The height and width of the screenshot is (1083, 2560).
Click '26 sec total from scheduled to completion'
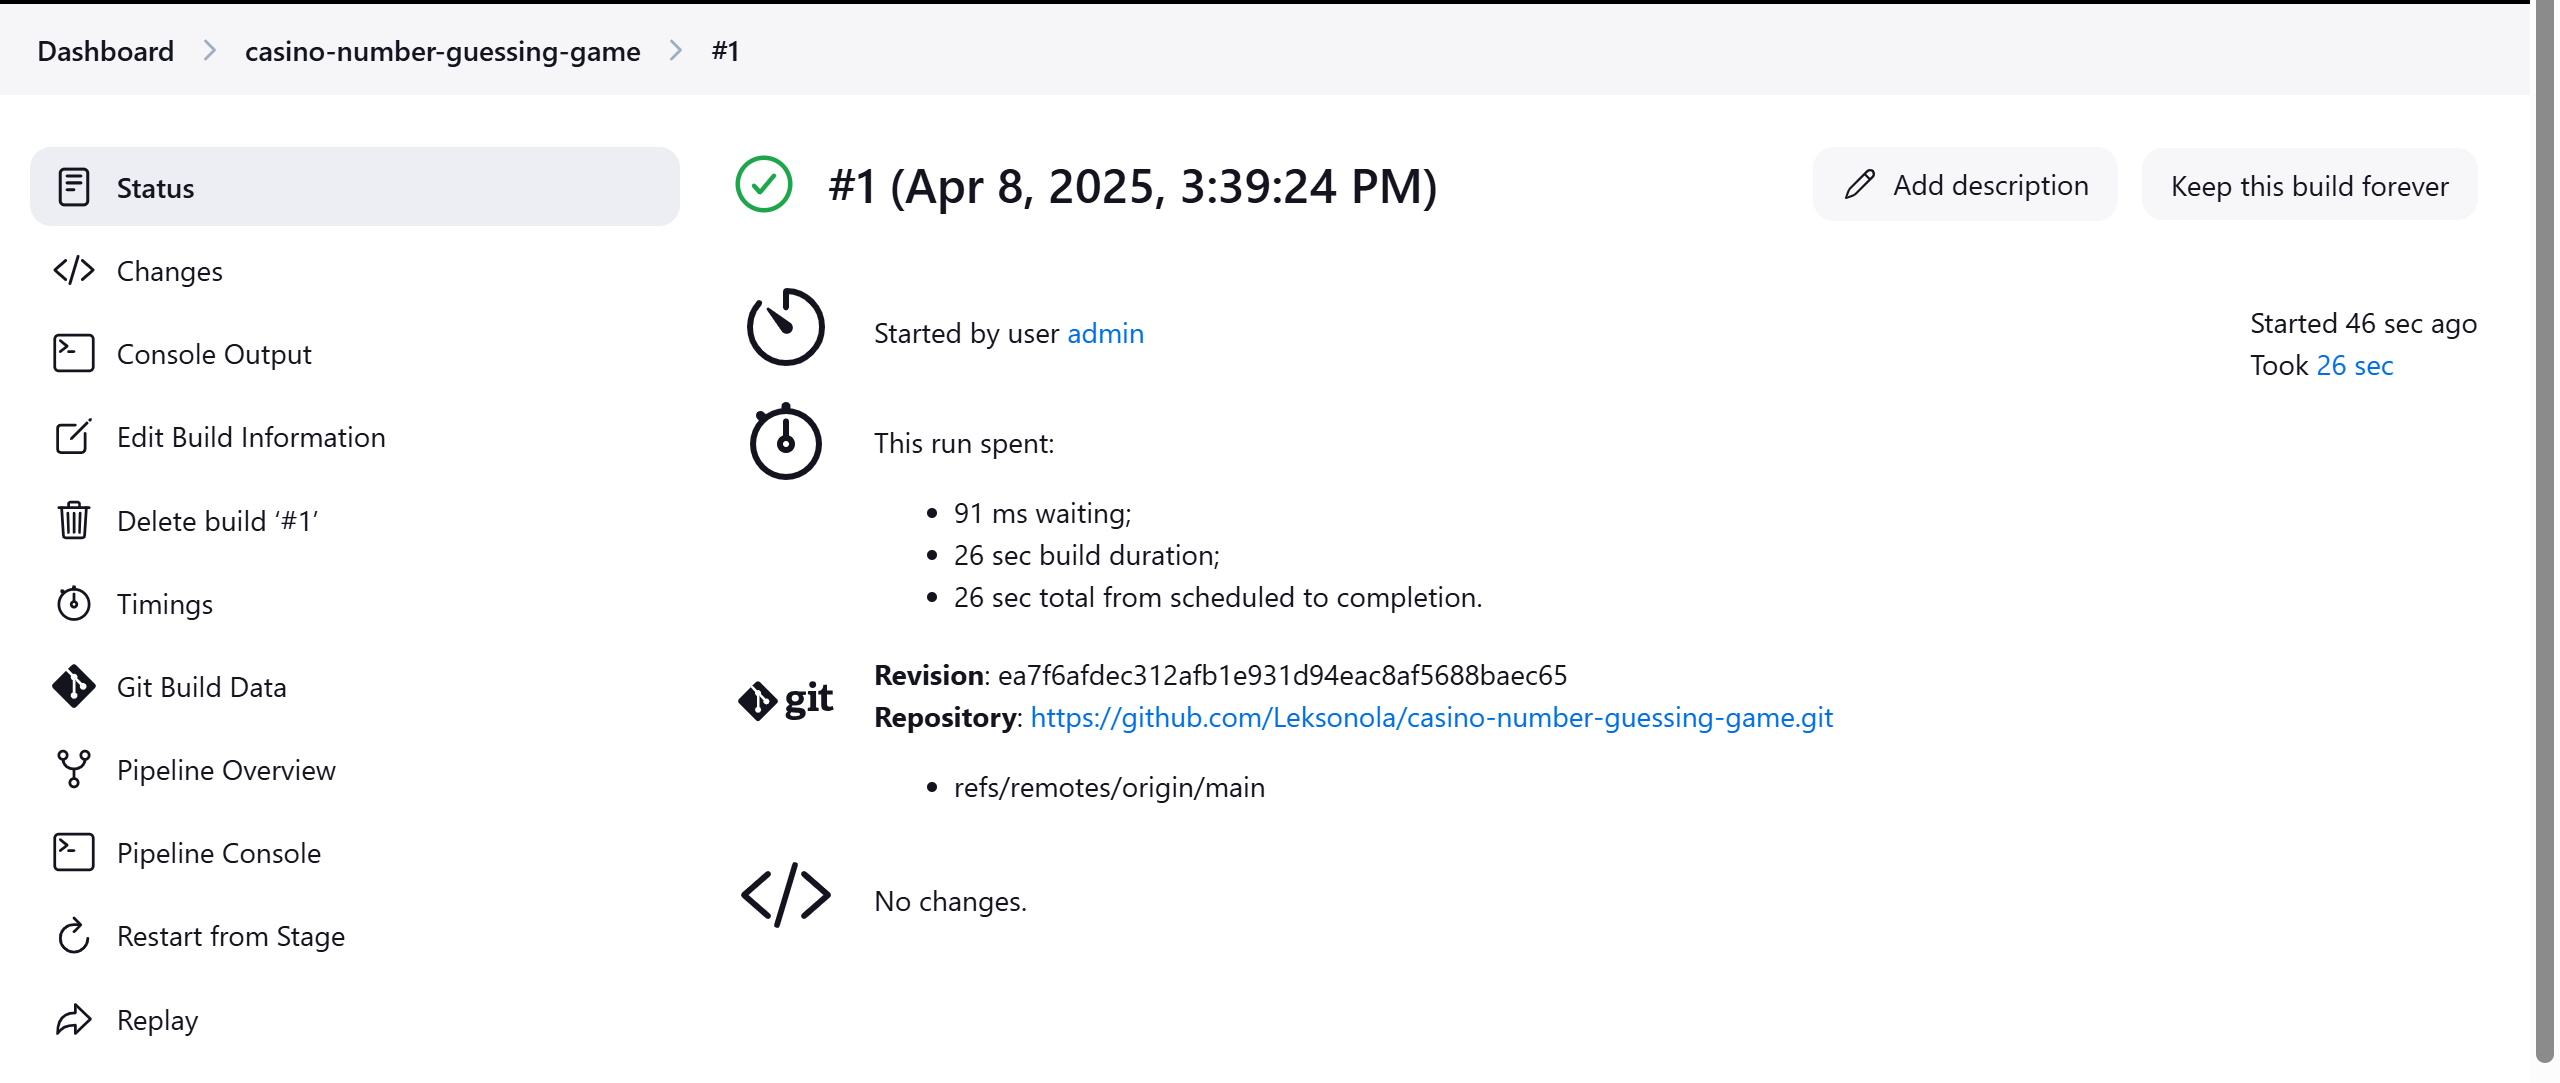(1217, 597)
